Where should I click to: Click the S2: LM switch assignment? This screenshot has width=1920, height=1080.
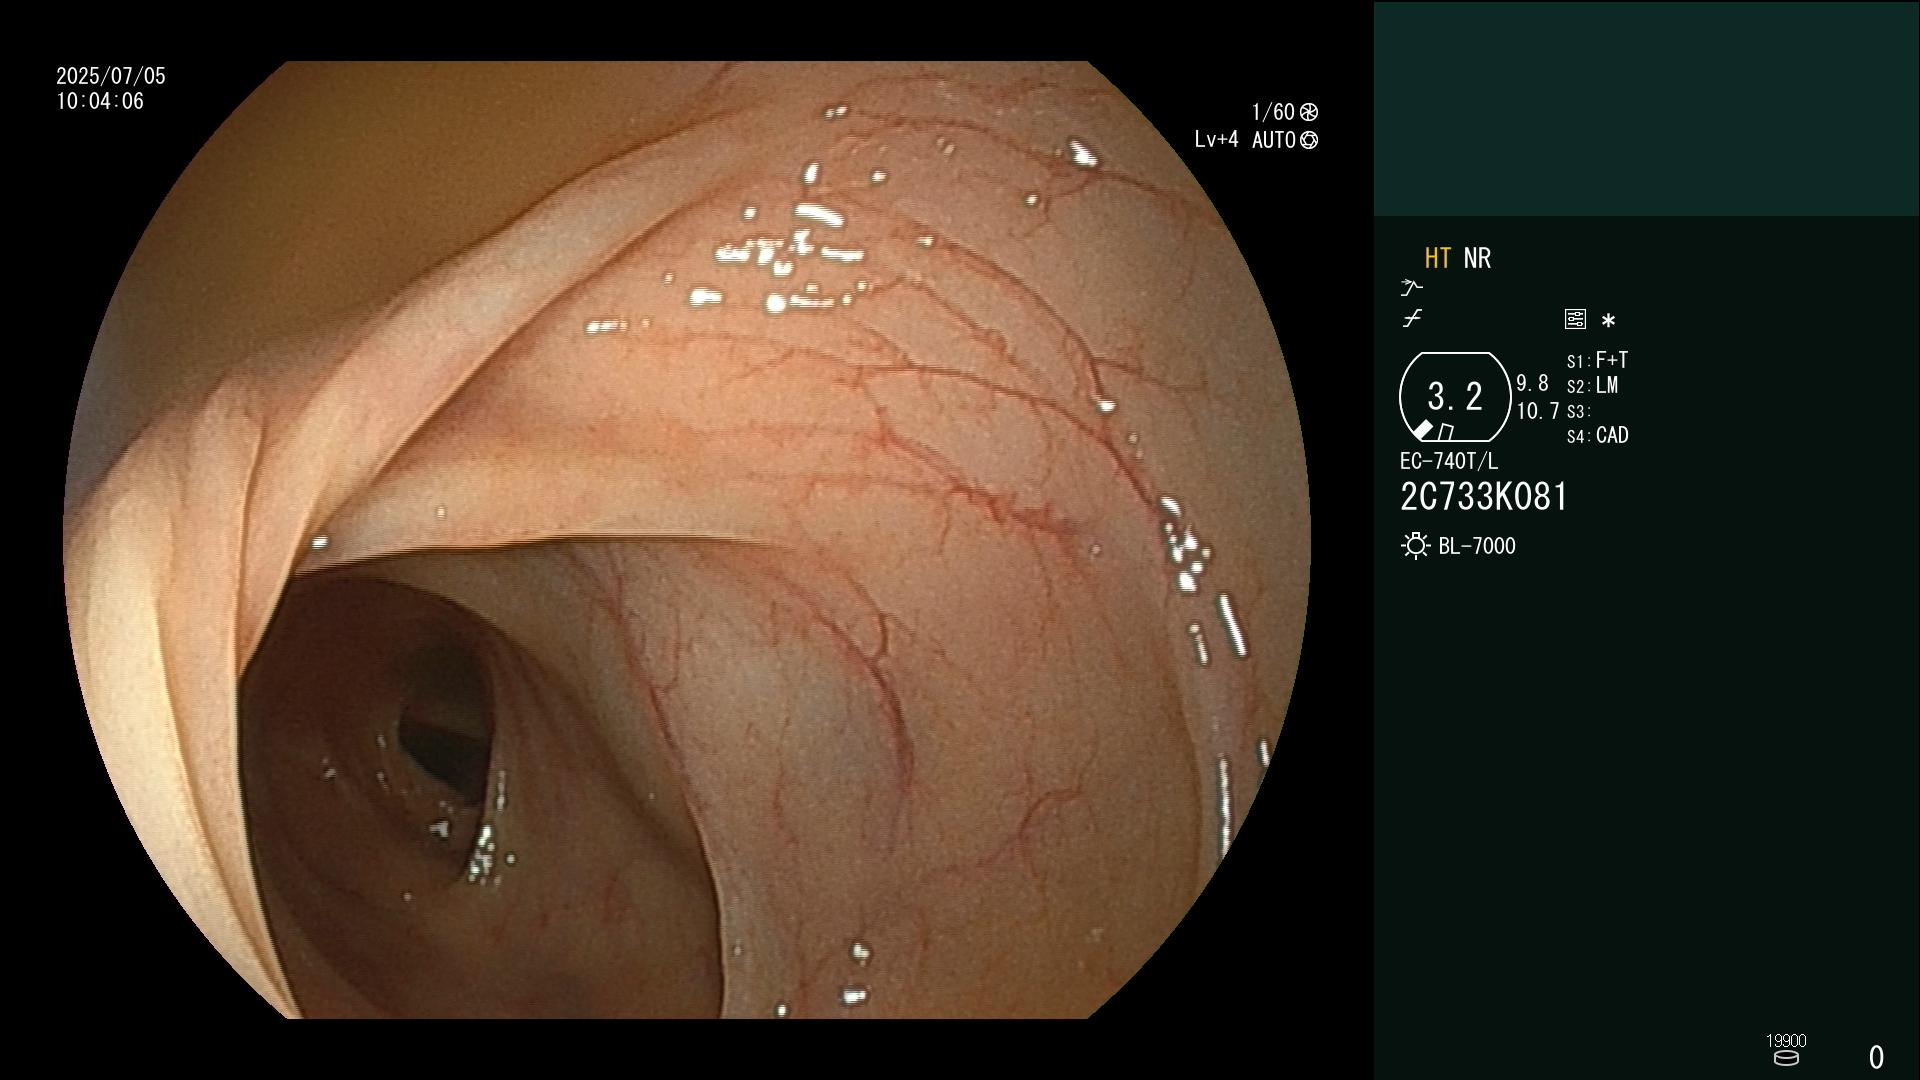click(1592, 386)
